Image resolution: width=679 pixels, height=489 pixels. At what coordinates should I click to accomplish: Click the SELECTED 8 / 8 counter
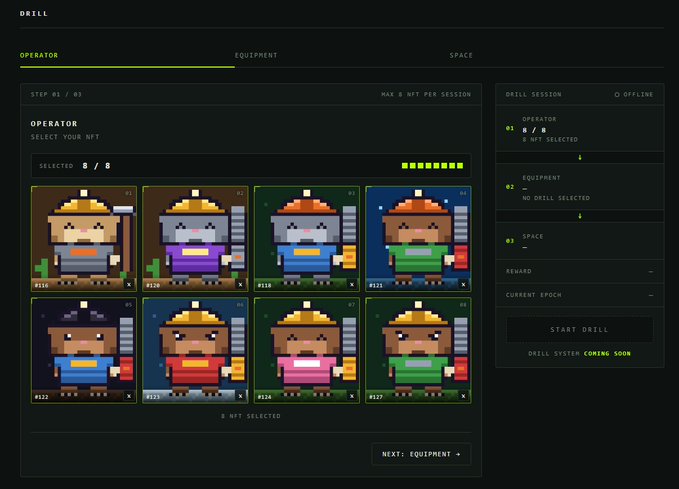pos(75,166)
